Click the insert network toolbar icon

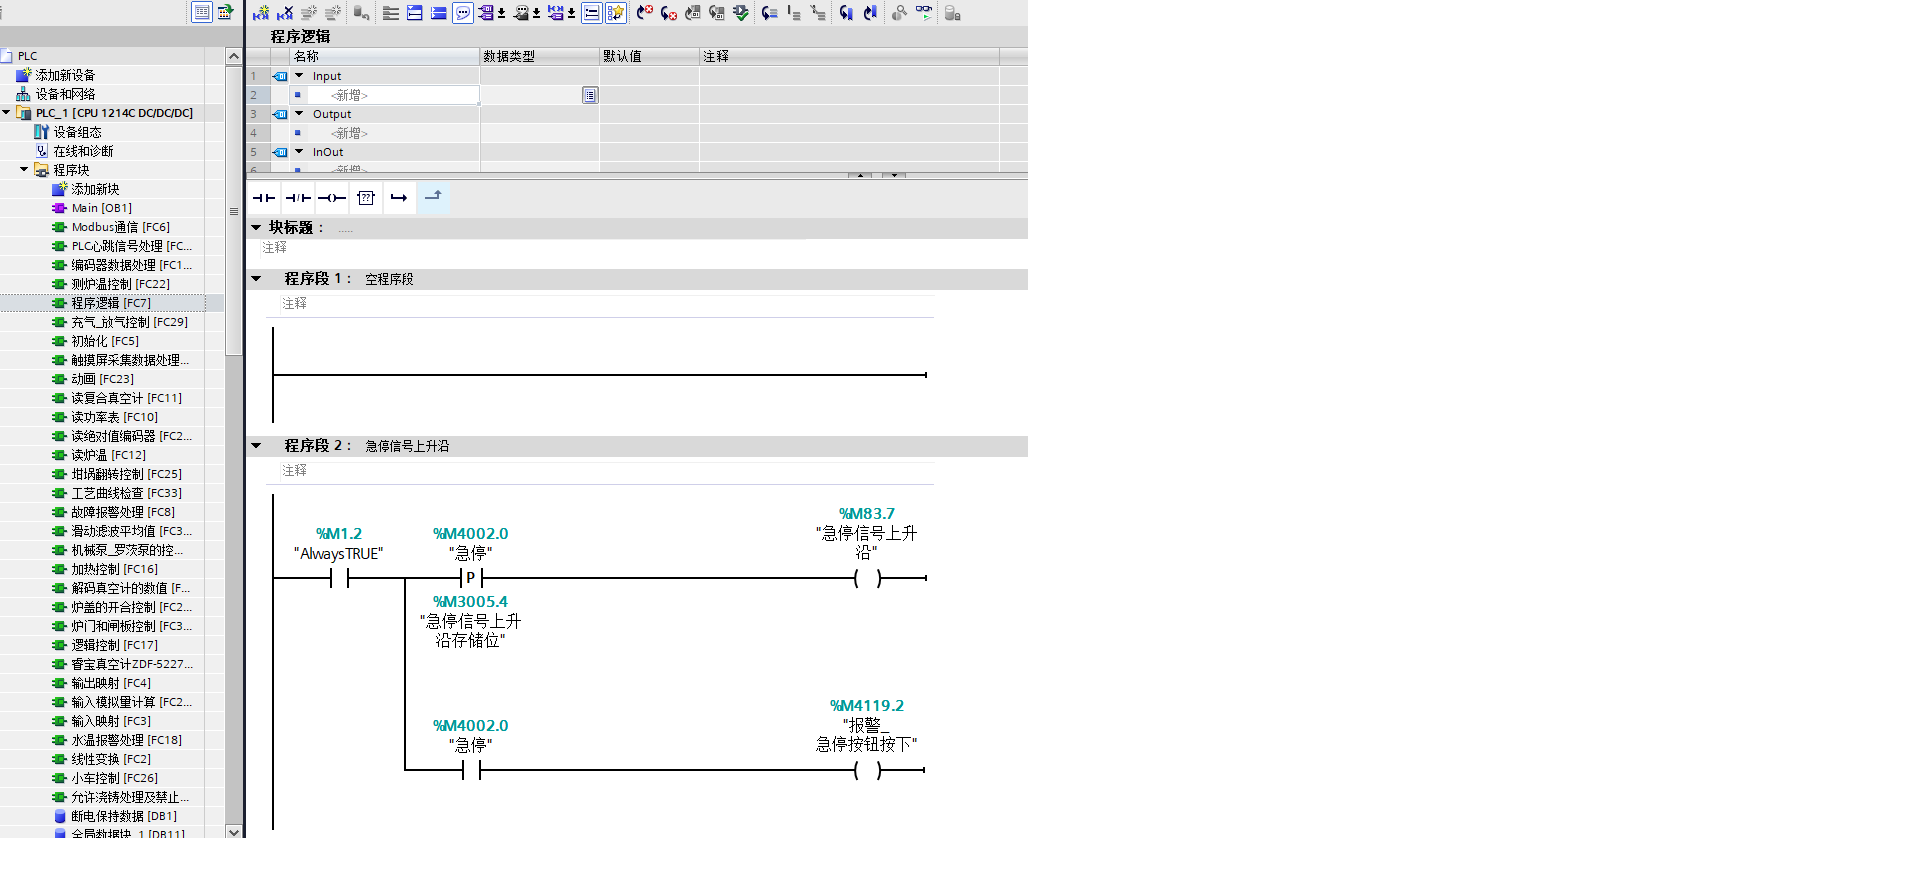(261, 13)
